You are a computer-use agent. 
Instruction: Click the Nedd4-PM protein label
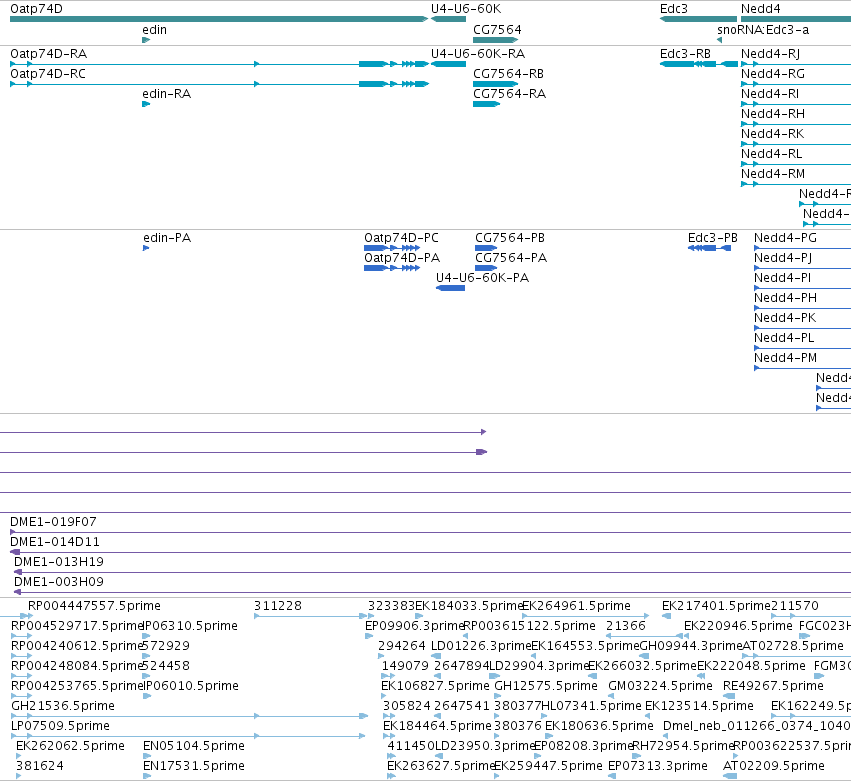coord(785,358)
